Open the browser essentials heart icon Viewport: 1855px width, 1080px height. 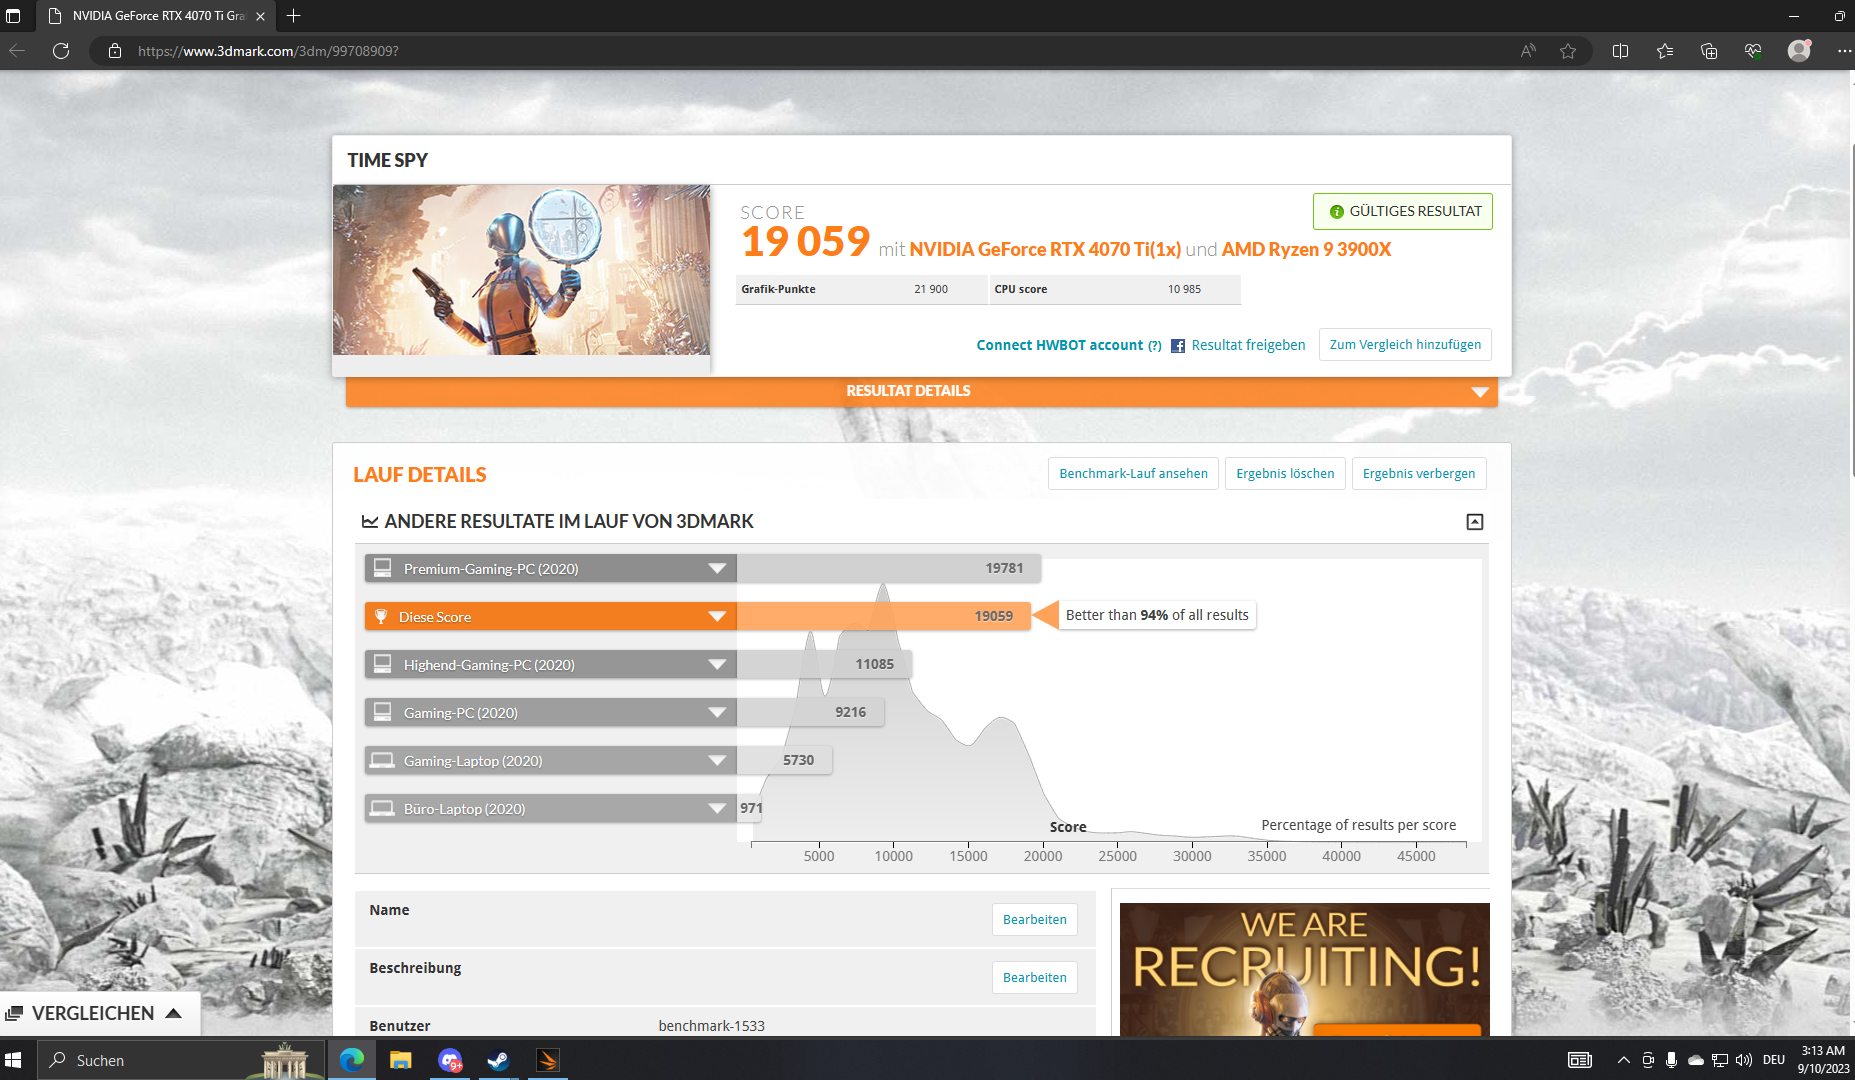[x=1753, y=51]
